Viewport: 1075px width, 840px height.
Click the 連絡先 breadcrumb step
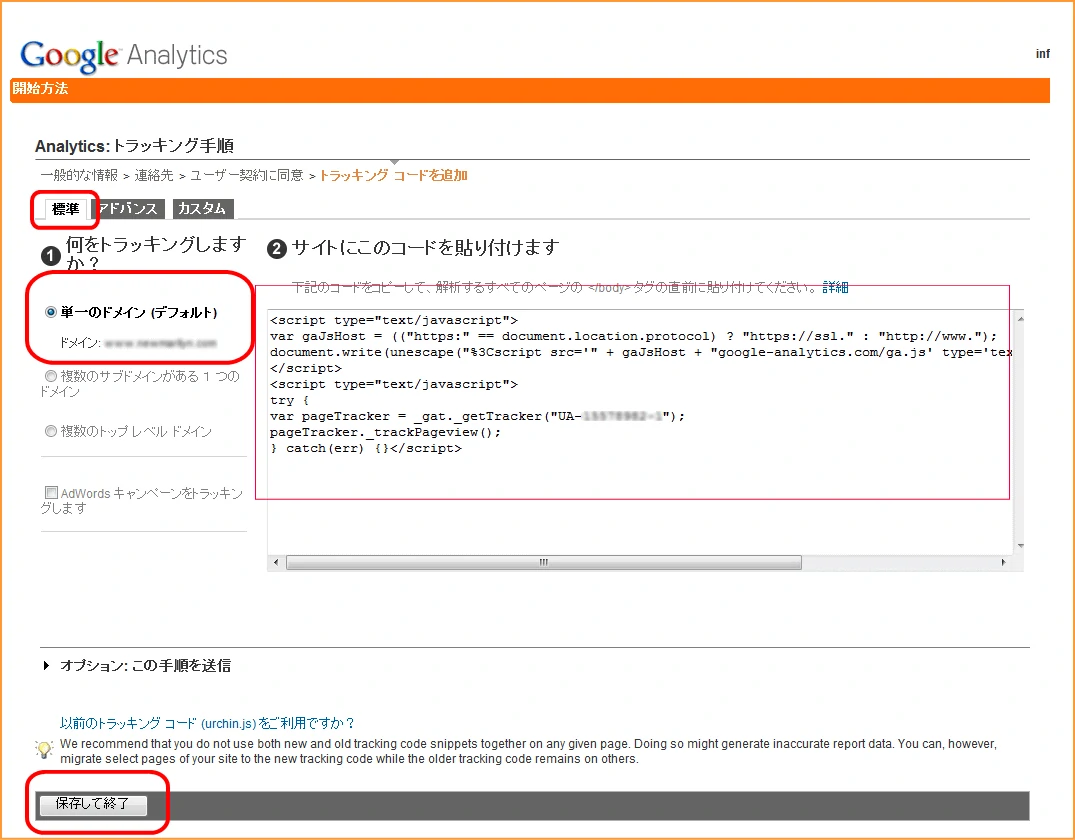click(x=154, y=176)
